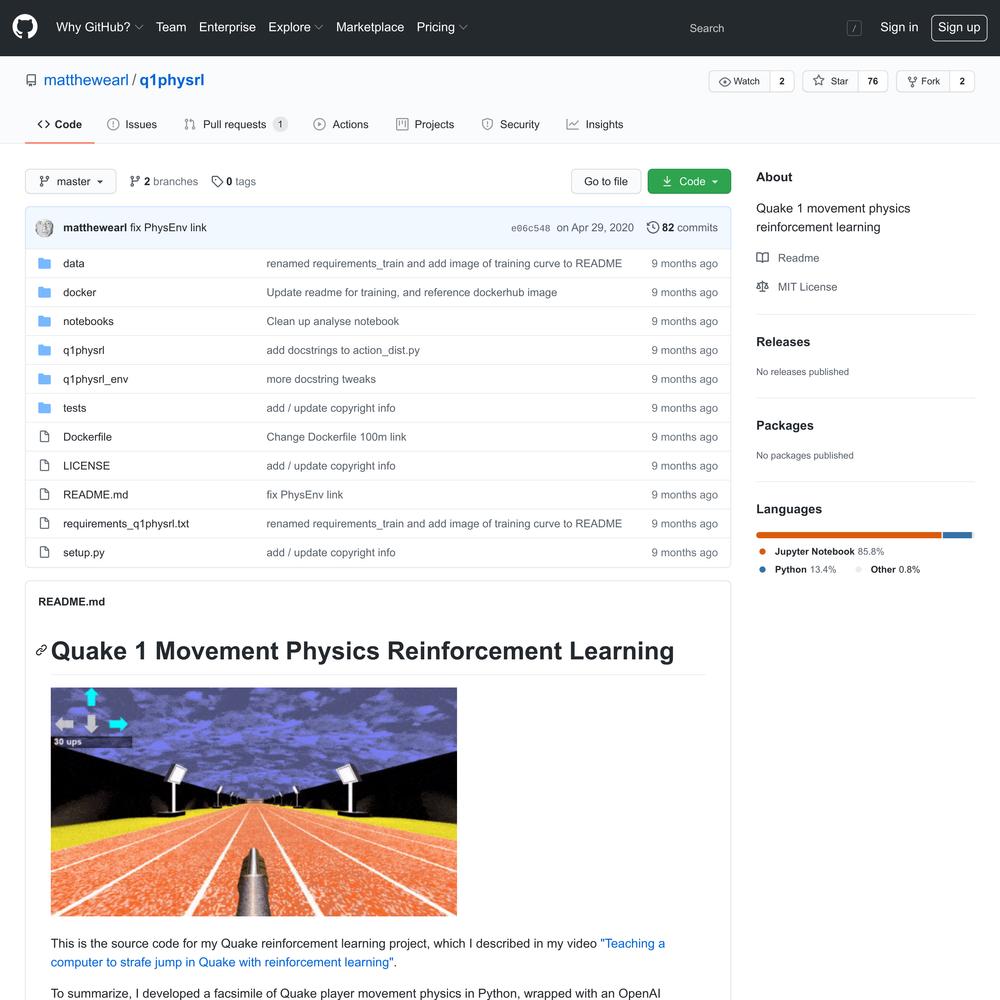Open the 'Change Dockerfile 100m link' commit message
The height and width of the screenshot is (1000, 1000).
coord(336,437)
